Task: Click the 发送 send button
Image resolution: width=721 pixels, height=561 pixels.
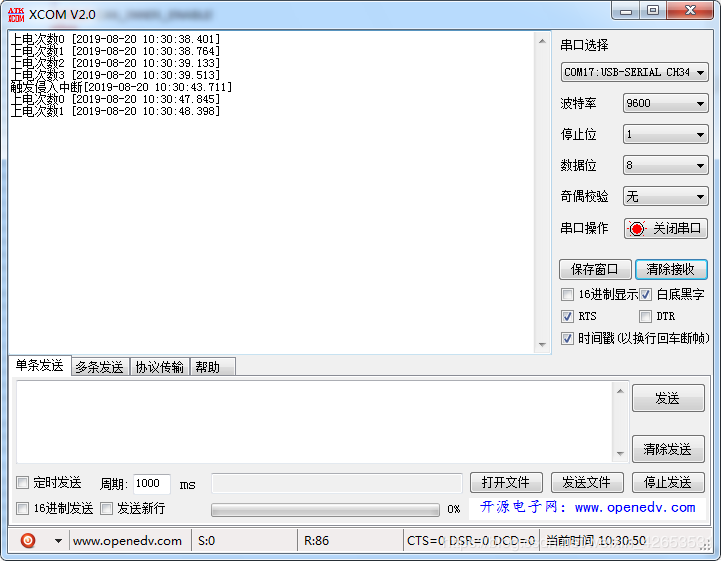Action: point(668,398)
